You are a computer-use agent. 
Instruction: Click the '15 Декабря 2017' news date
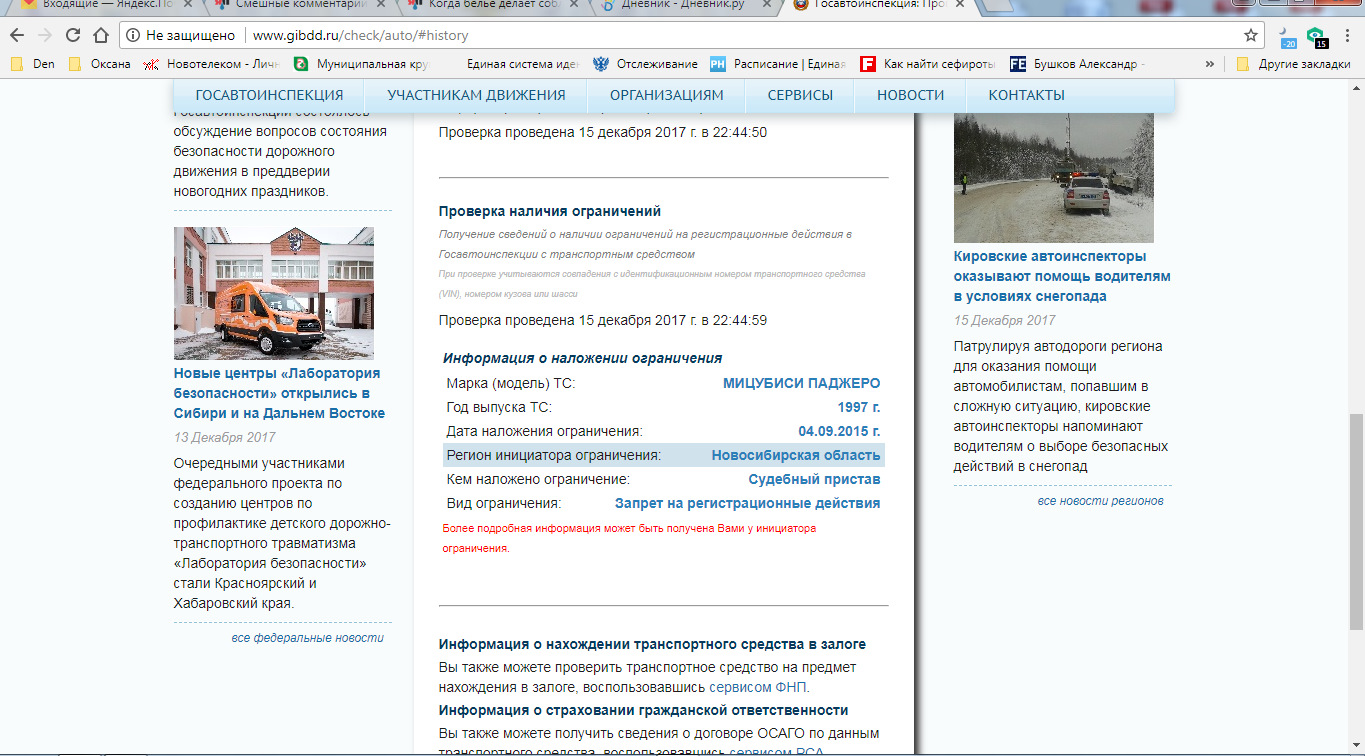tap(1004, 320)
